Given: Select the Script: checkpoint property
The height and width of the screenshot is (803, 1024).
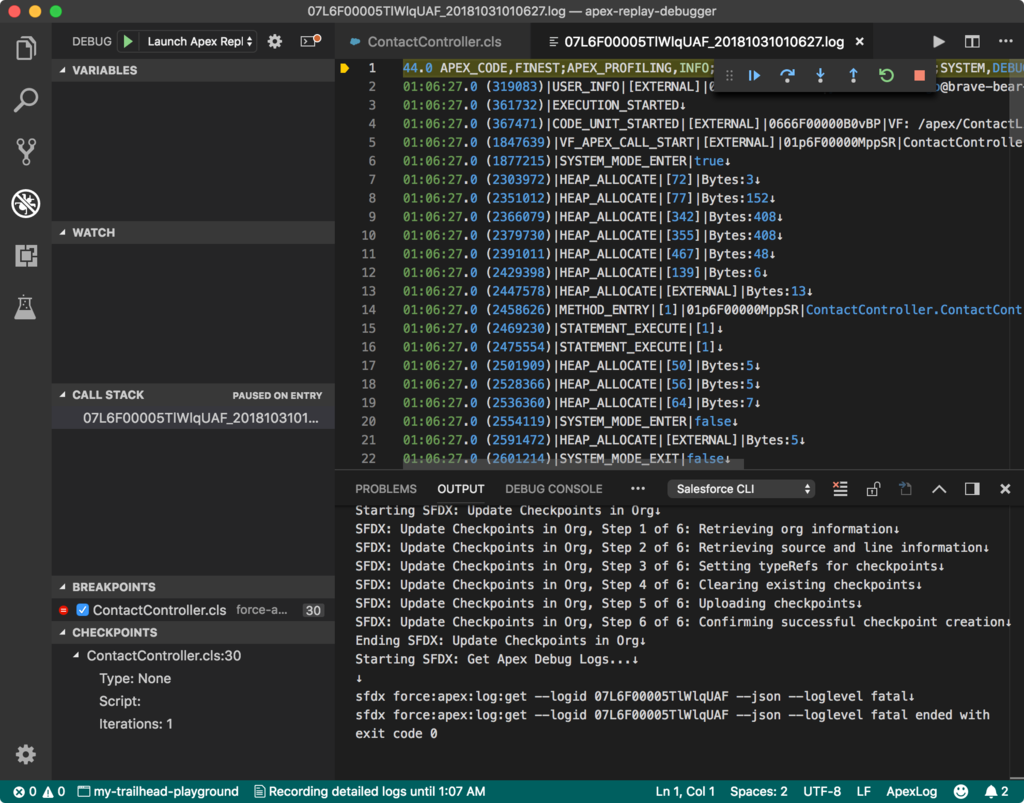Looking at the screenshot, I should click(x=120, y=701).
